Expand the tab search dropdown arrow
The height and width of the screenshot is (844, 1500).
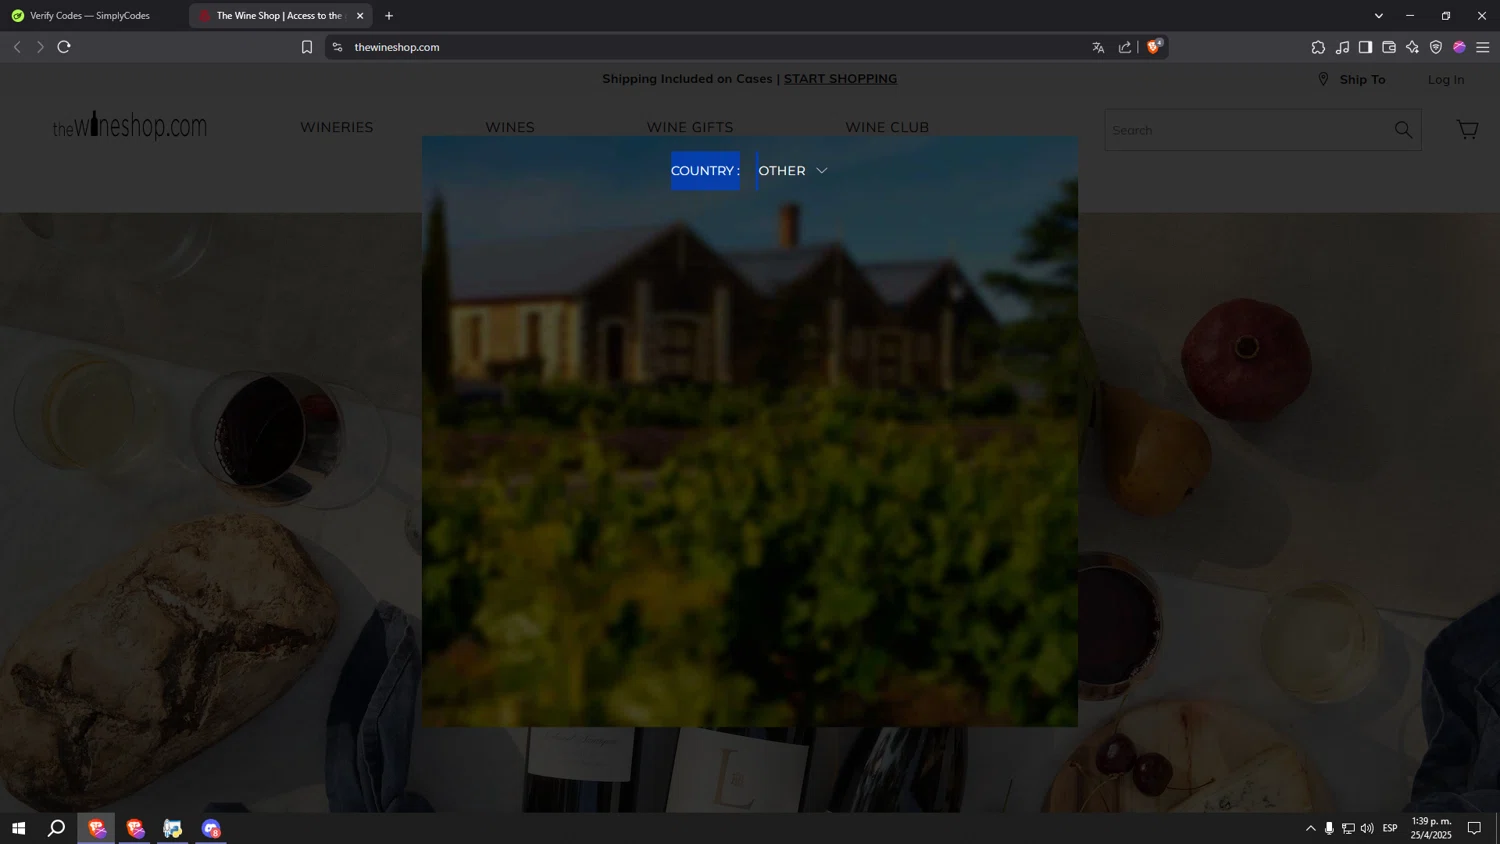point(1378,16)
